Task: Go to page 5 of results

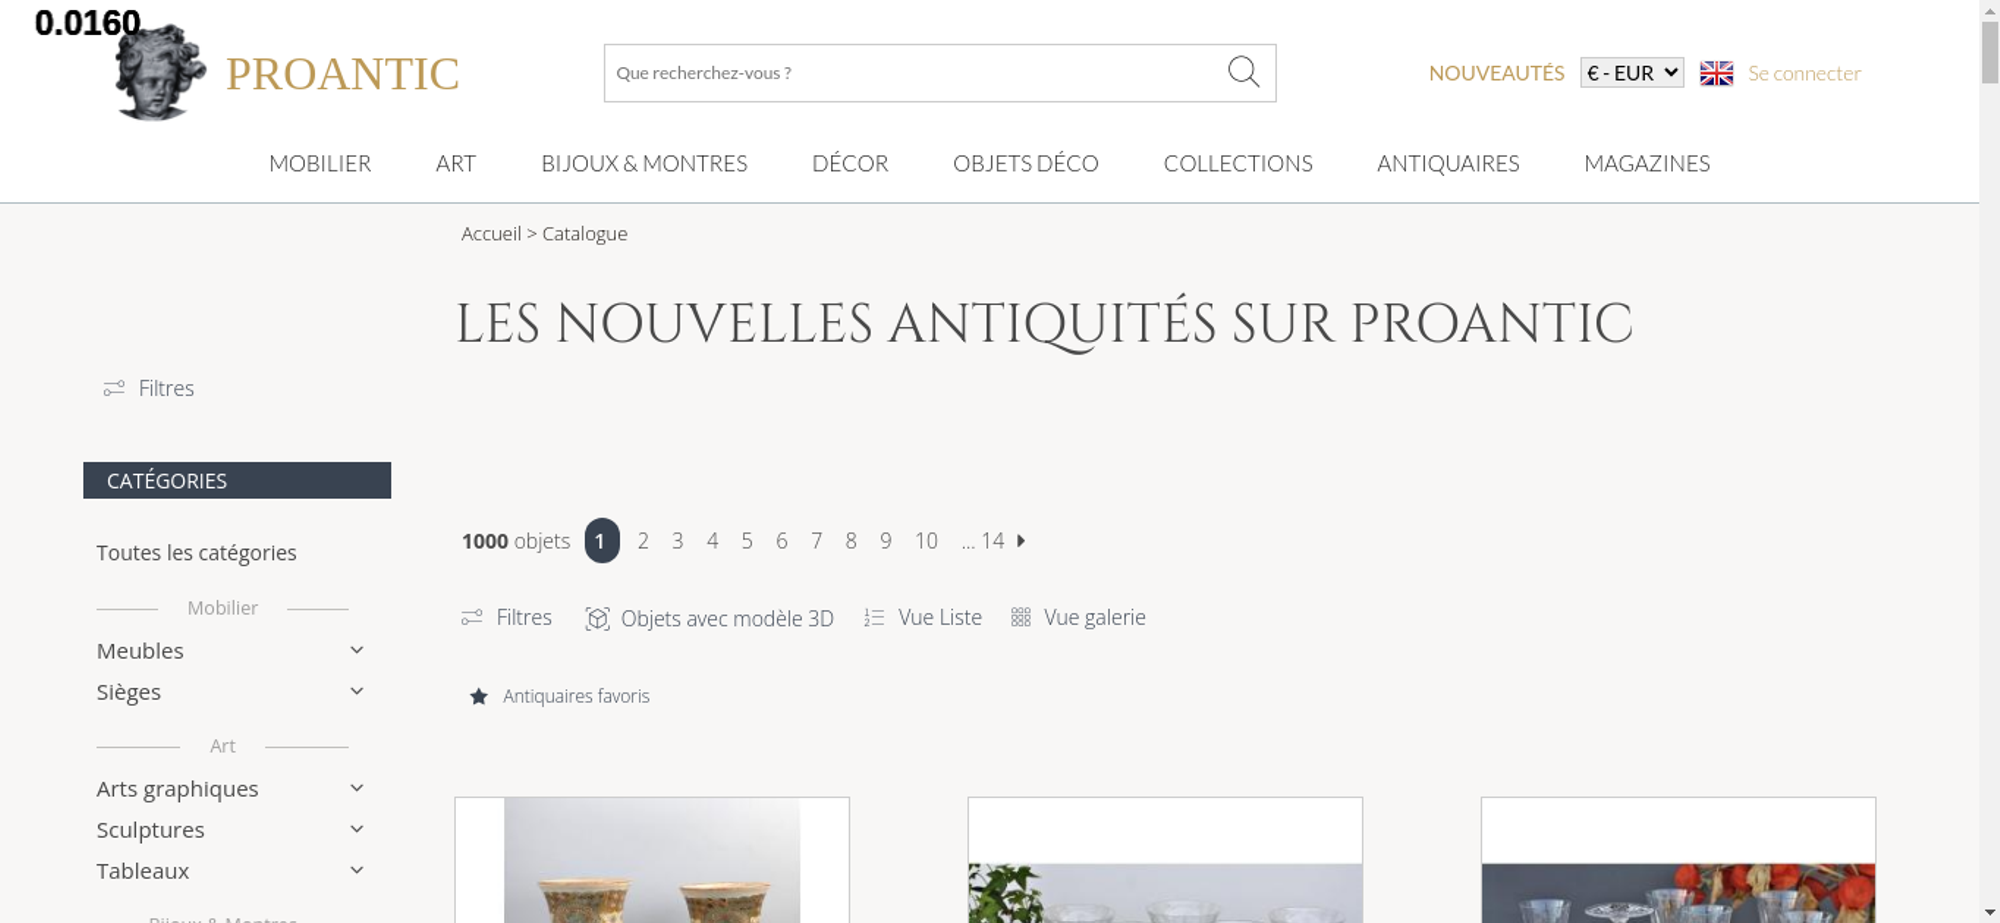Action: (x=747, y=541)
